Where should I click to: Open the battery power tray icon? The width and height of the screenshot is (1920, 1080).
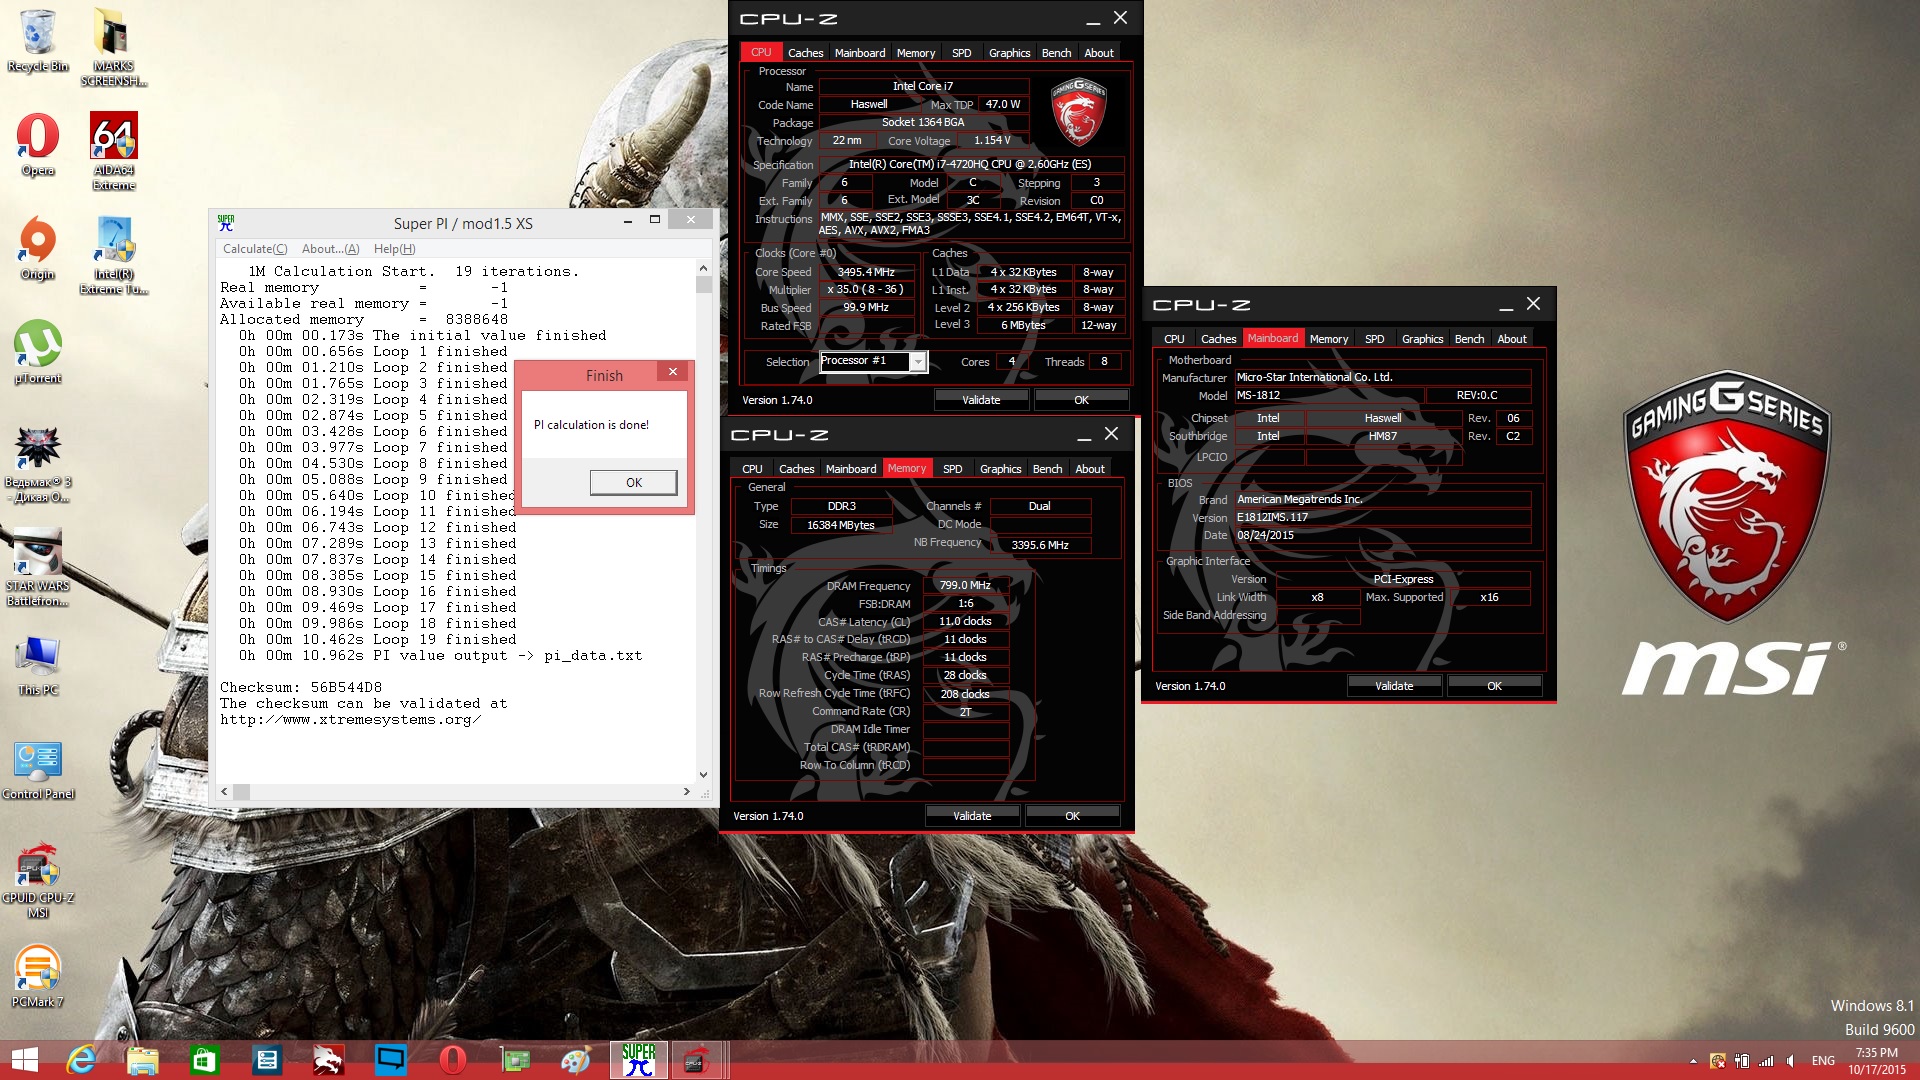(x=1742, y=1061)
